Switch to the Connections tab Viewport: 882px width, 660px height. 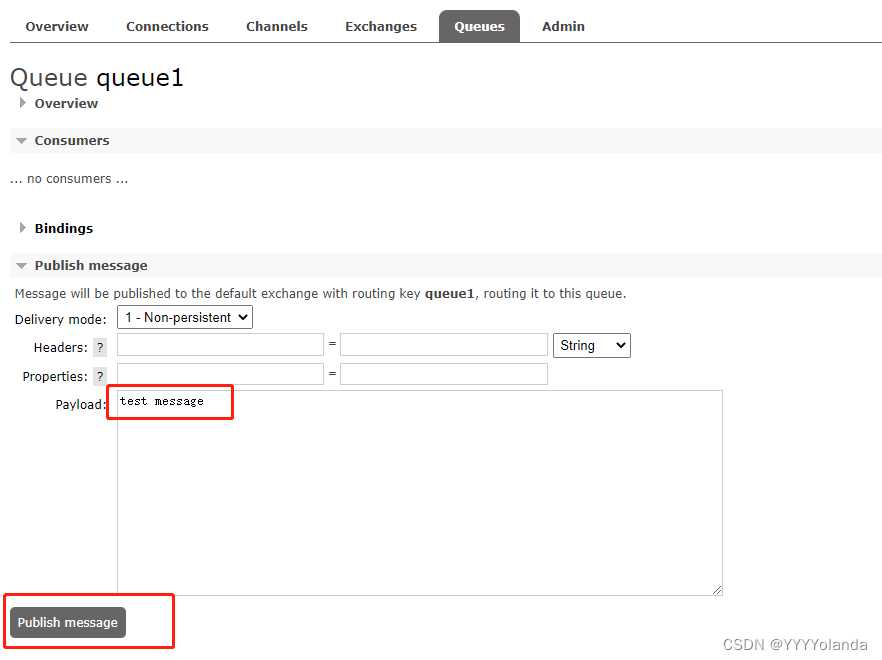[x=167, y=26]
